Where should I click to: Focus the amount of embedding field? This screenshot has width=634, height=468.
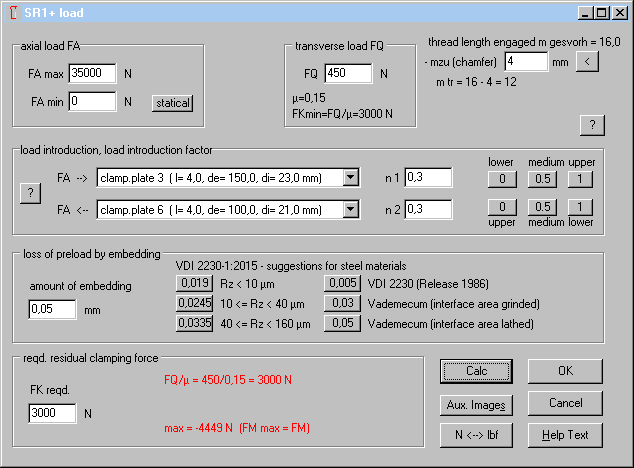click(53, 310)
